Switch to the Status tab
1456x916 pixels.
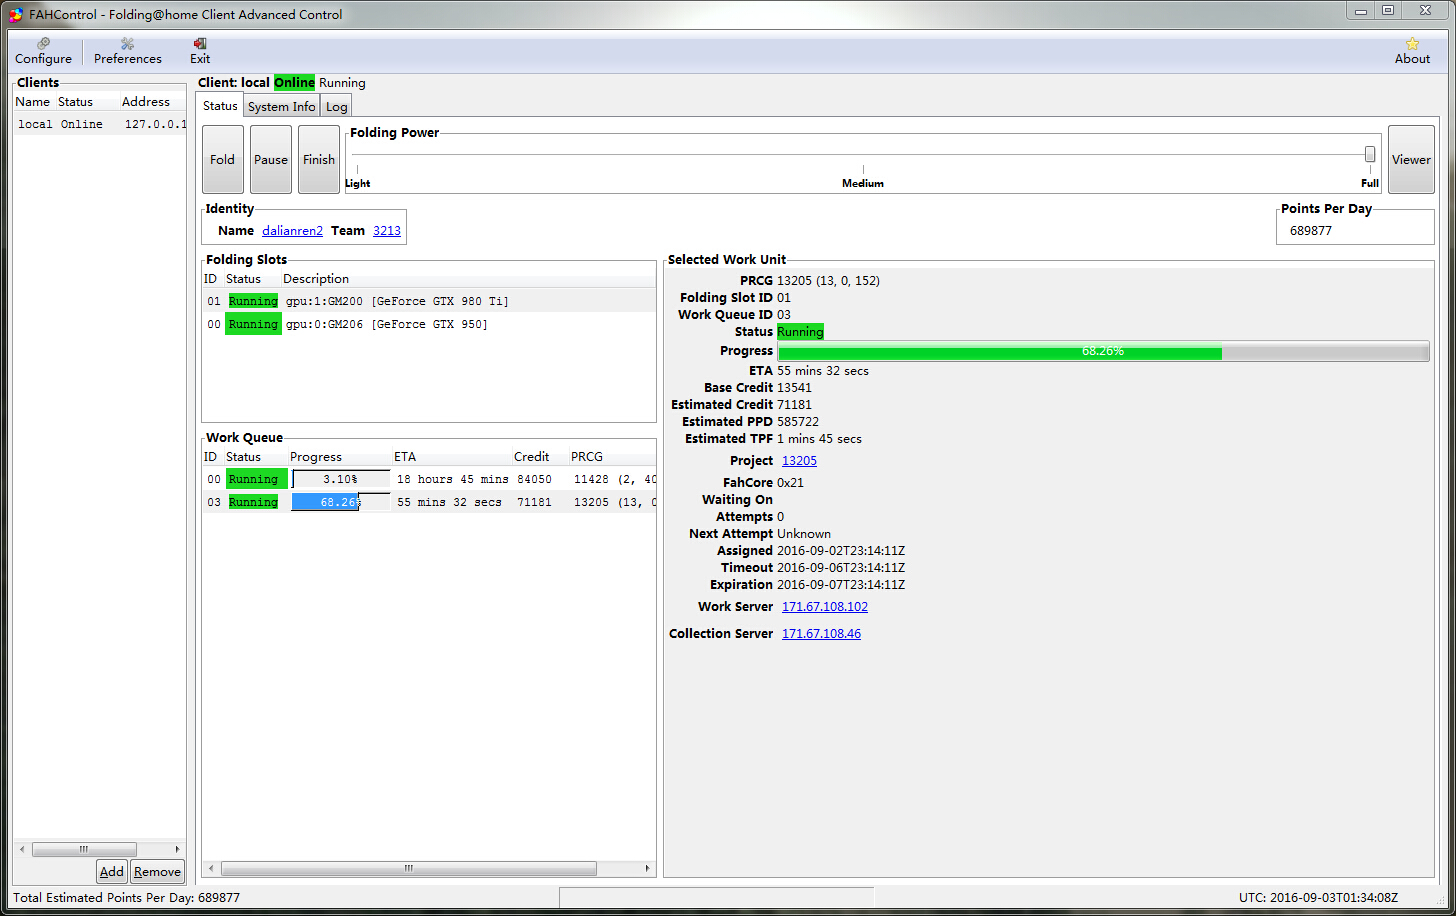(x=220, y=106)
